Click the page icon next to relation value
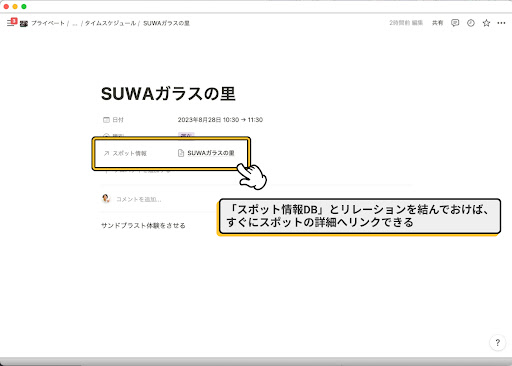 181,153
